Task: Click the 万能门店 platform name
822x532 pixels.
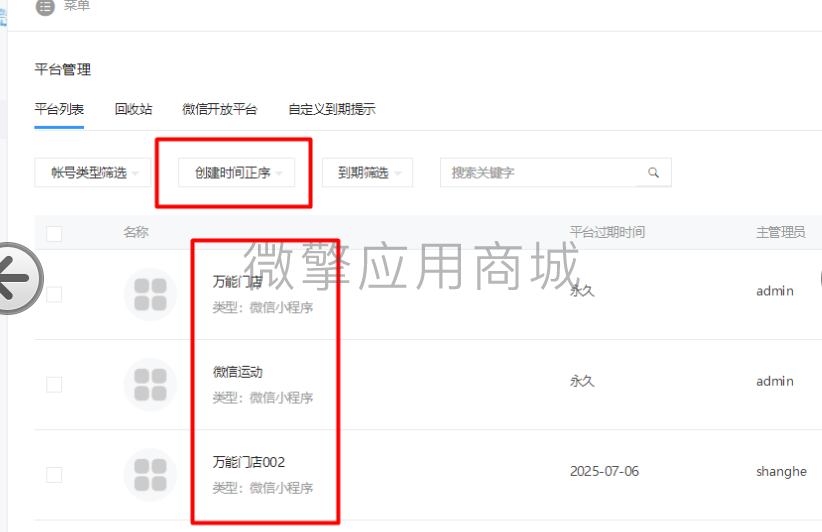Action: tap(237, 281)
